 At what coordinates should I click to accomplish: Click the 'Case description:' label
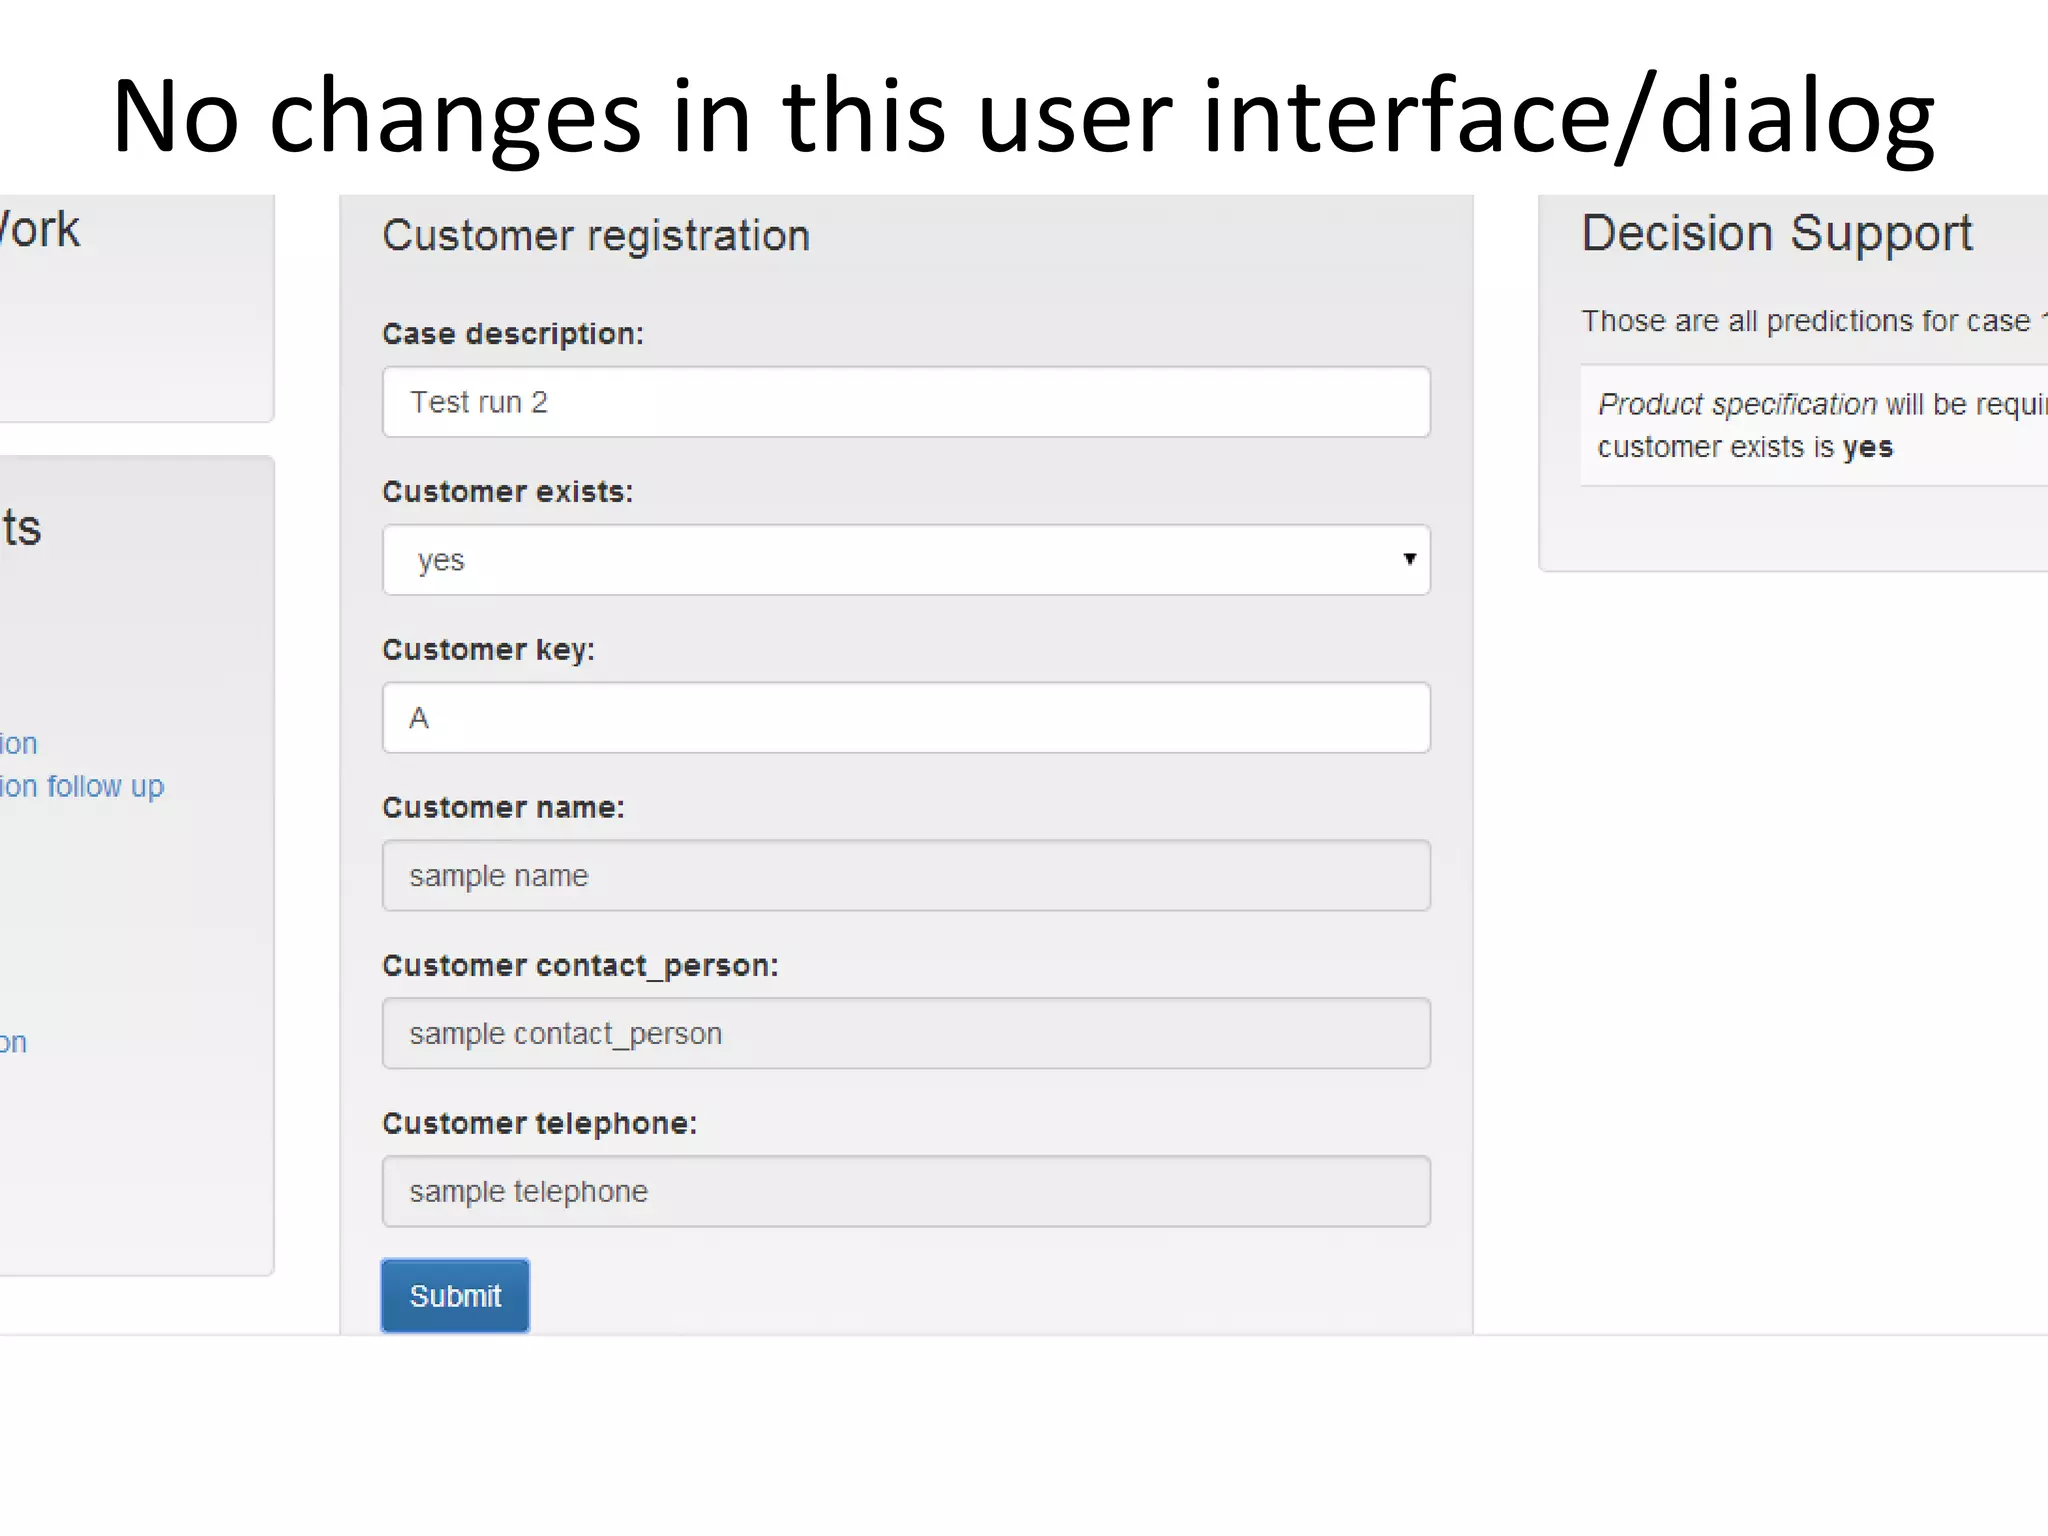513,334
